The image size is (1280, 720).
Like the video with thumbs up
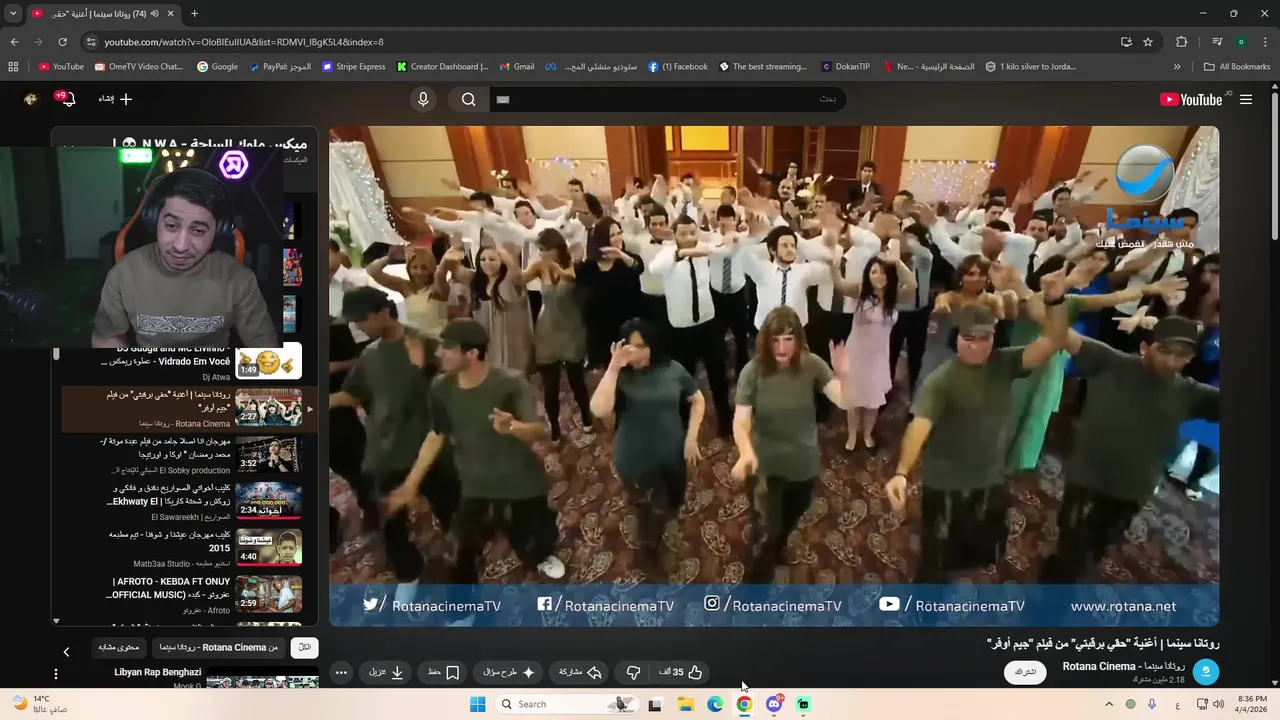pos(680,672)
